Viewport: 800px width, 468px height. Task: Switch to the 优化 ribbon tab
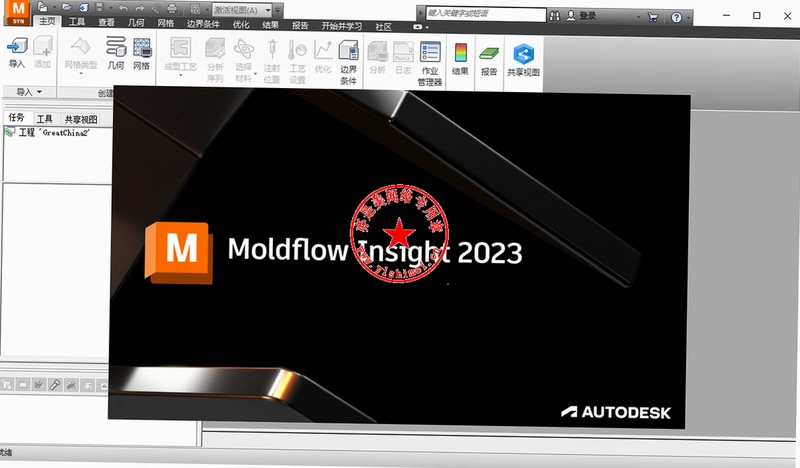pos(241,24)
